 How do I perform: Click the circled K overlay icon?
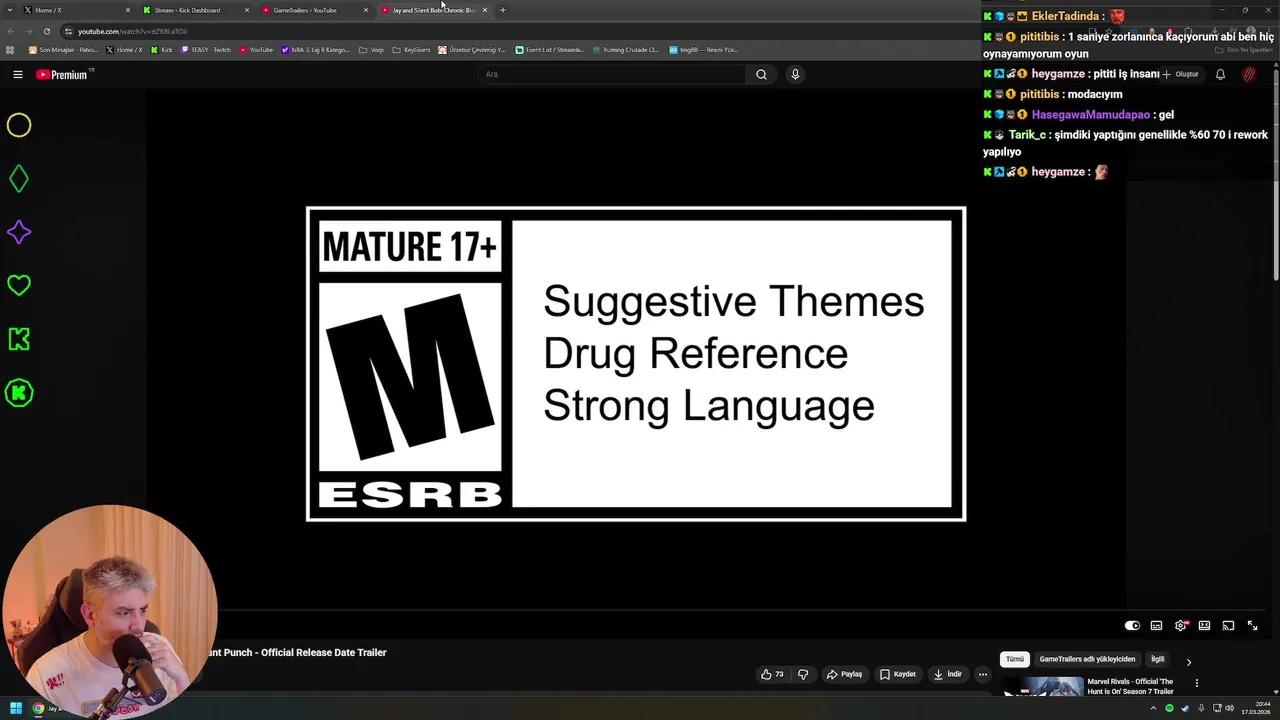coord(19,393)
